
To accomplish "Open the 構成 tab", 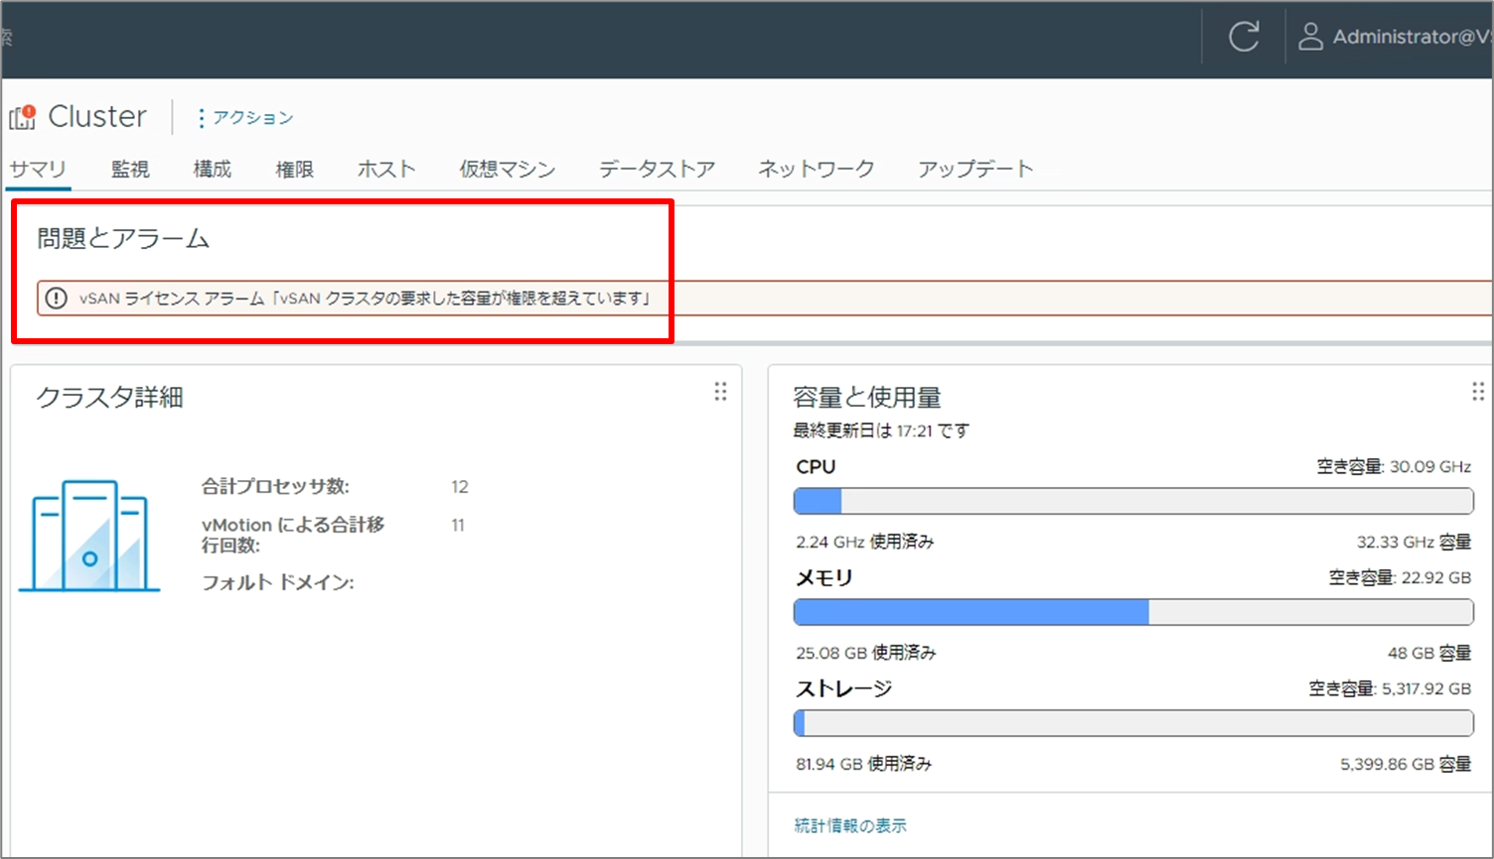I will (x=212, y=169).
